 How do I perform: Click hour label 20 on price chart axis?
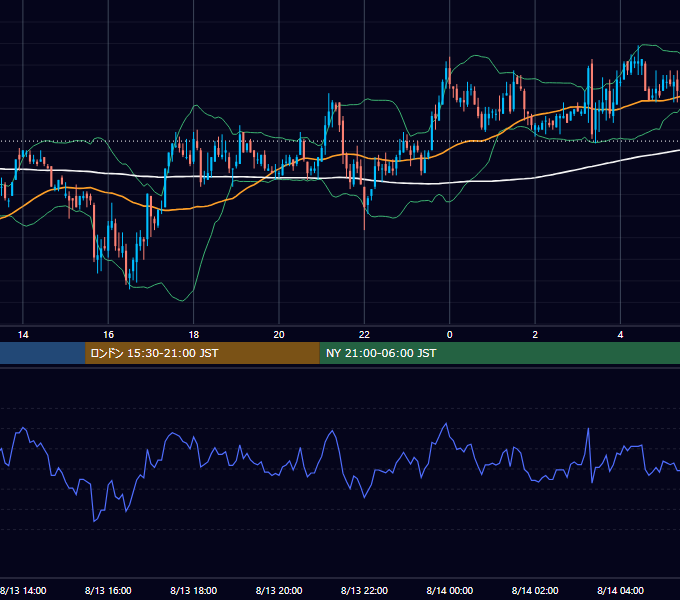pos(279,335)
